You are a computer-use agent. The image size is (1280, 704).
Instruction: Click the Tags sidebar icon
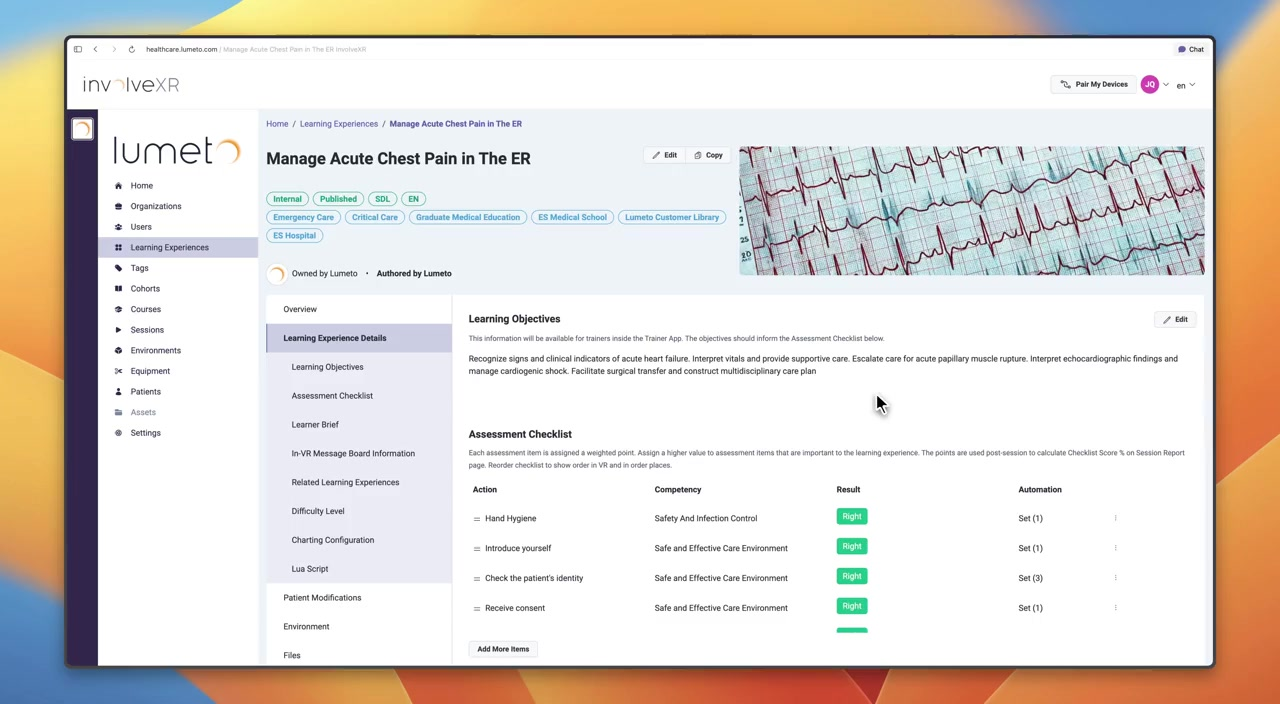118,268
